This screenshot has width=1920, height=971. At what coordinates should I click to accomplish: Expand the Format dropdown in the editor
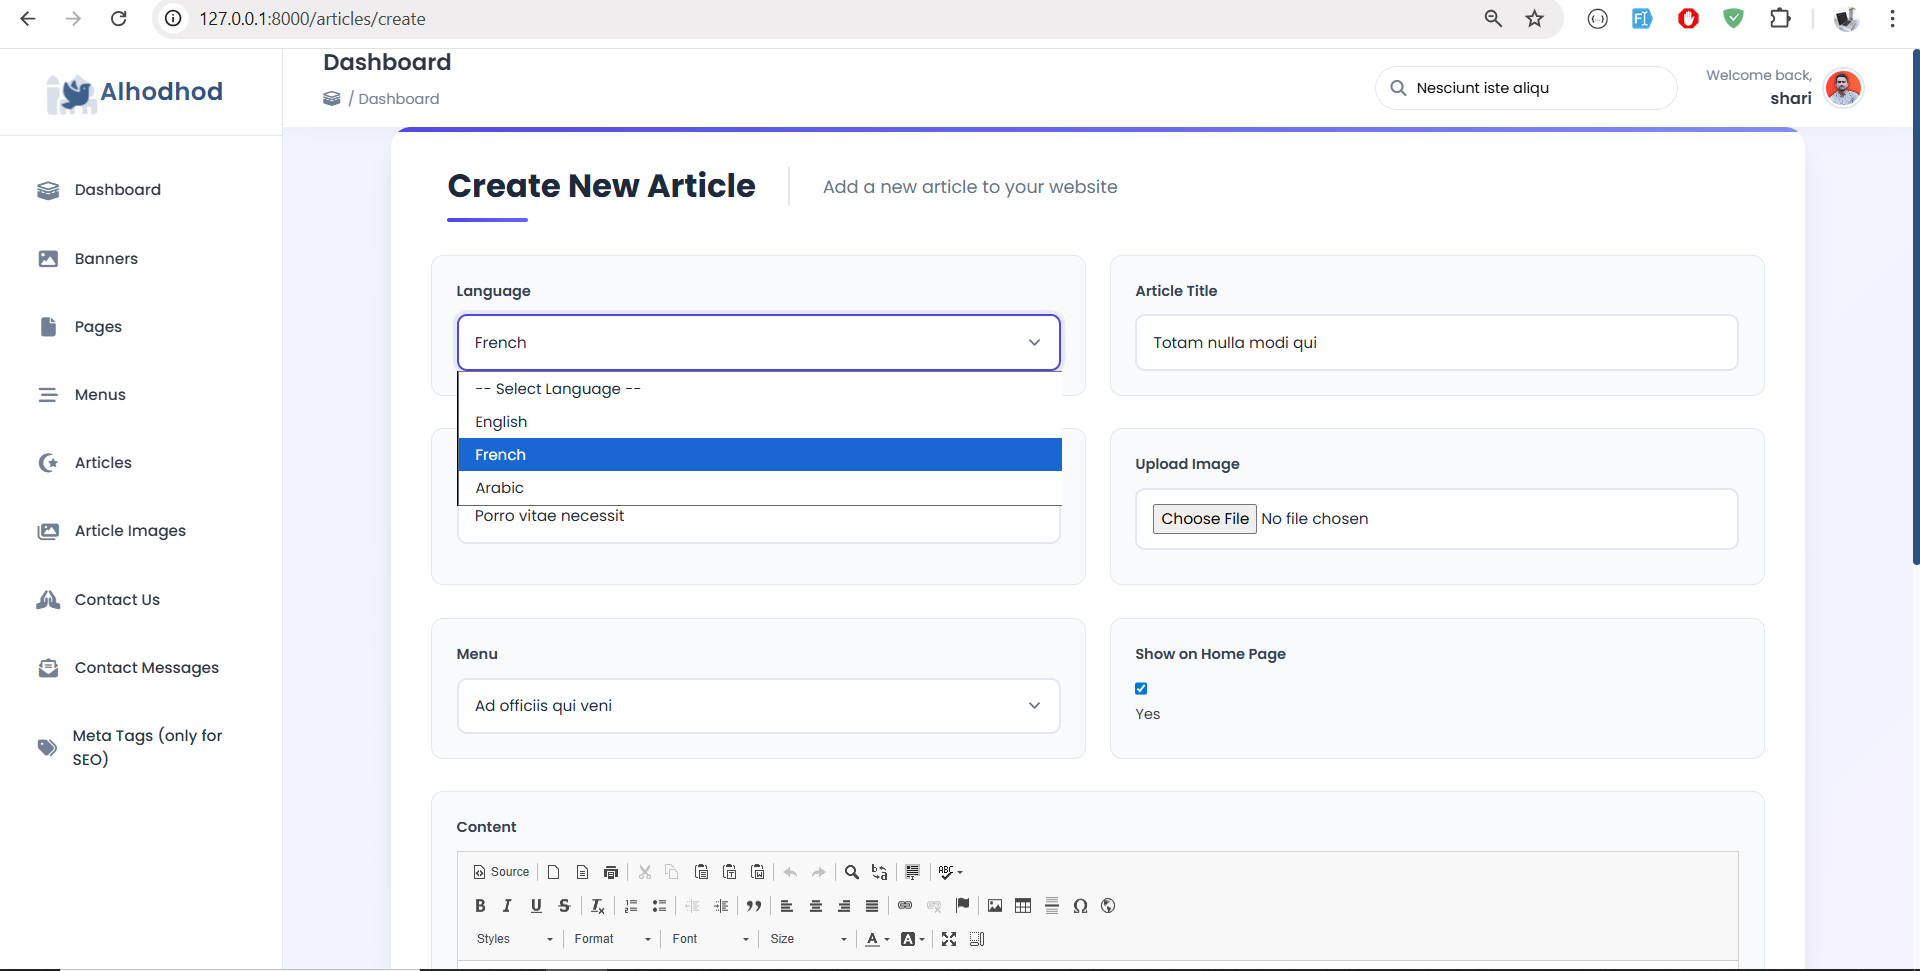click(x=612, y=939)
